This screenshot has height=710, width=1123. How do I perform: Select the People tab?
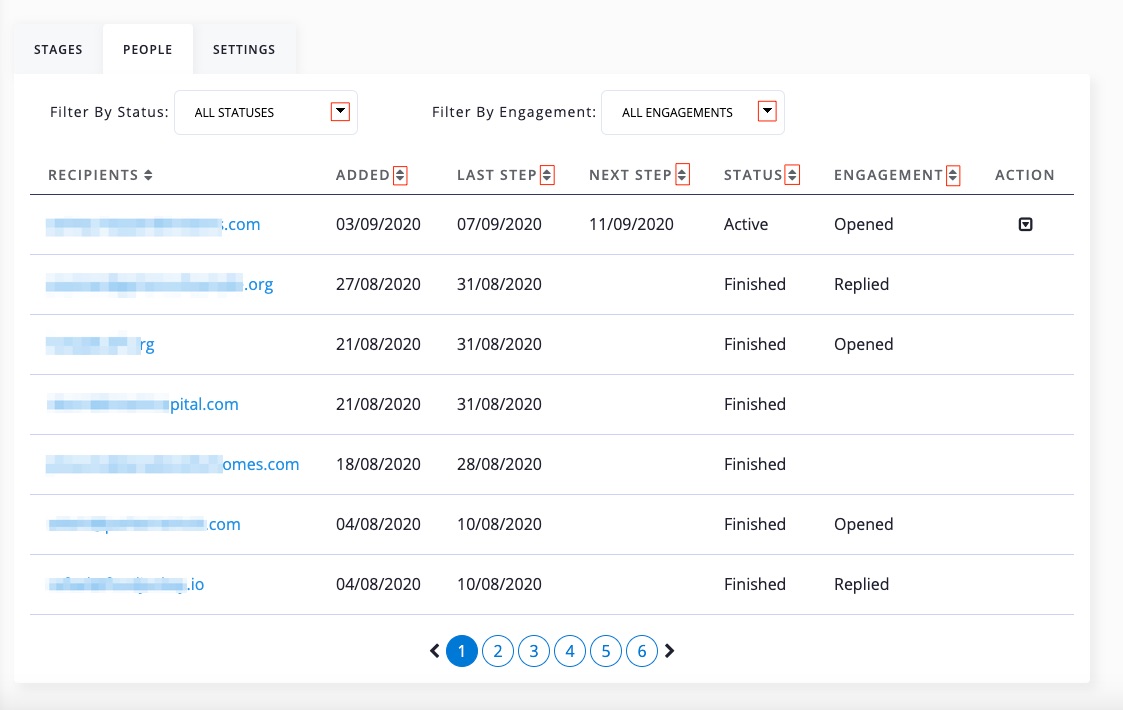point(148,49)
